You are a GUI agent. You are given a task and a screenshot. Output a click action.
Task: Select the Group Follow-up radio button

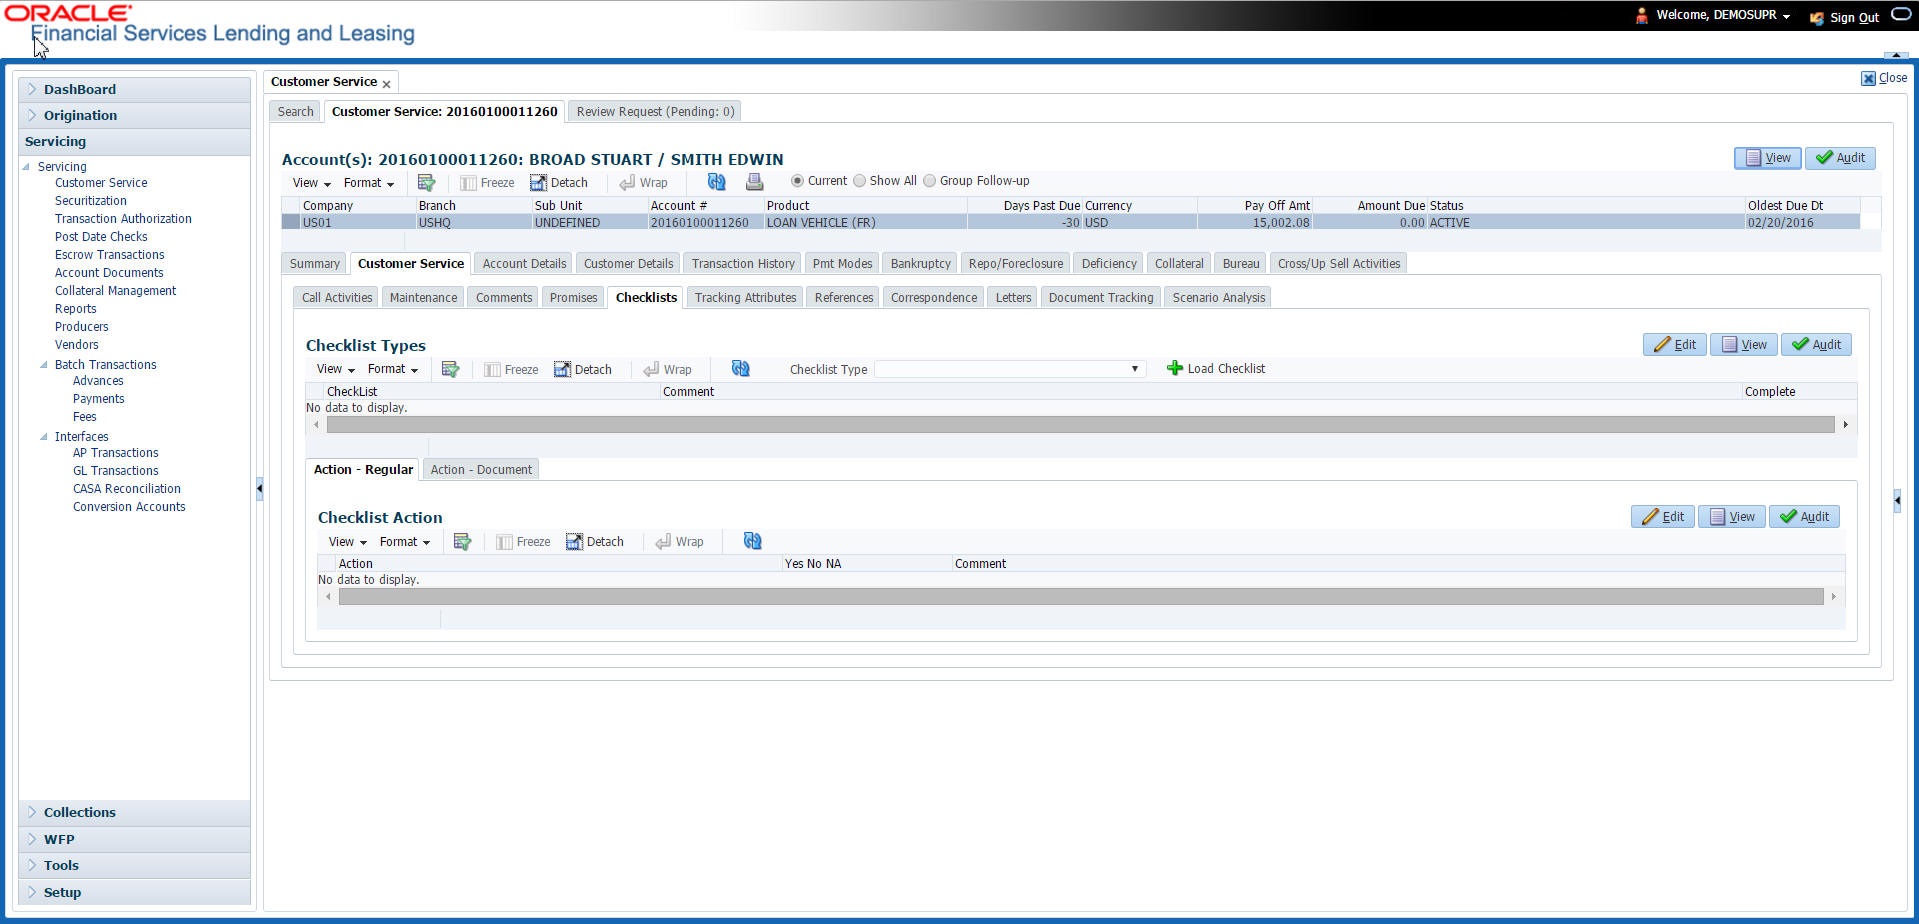coord(929,181)
